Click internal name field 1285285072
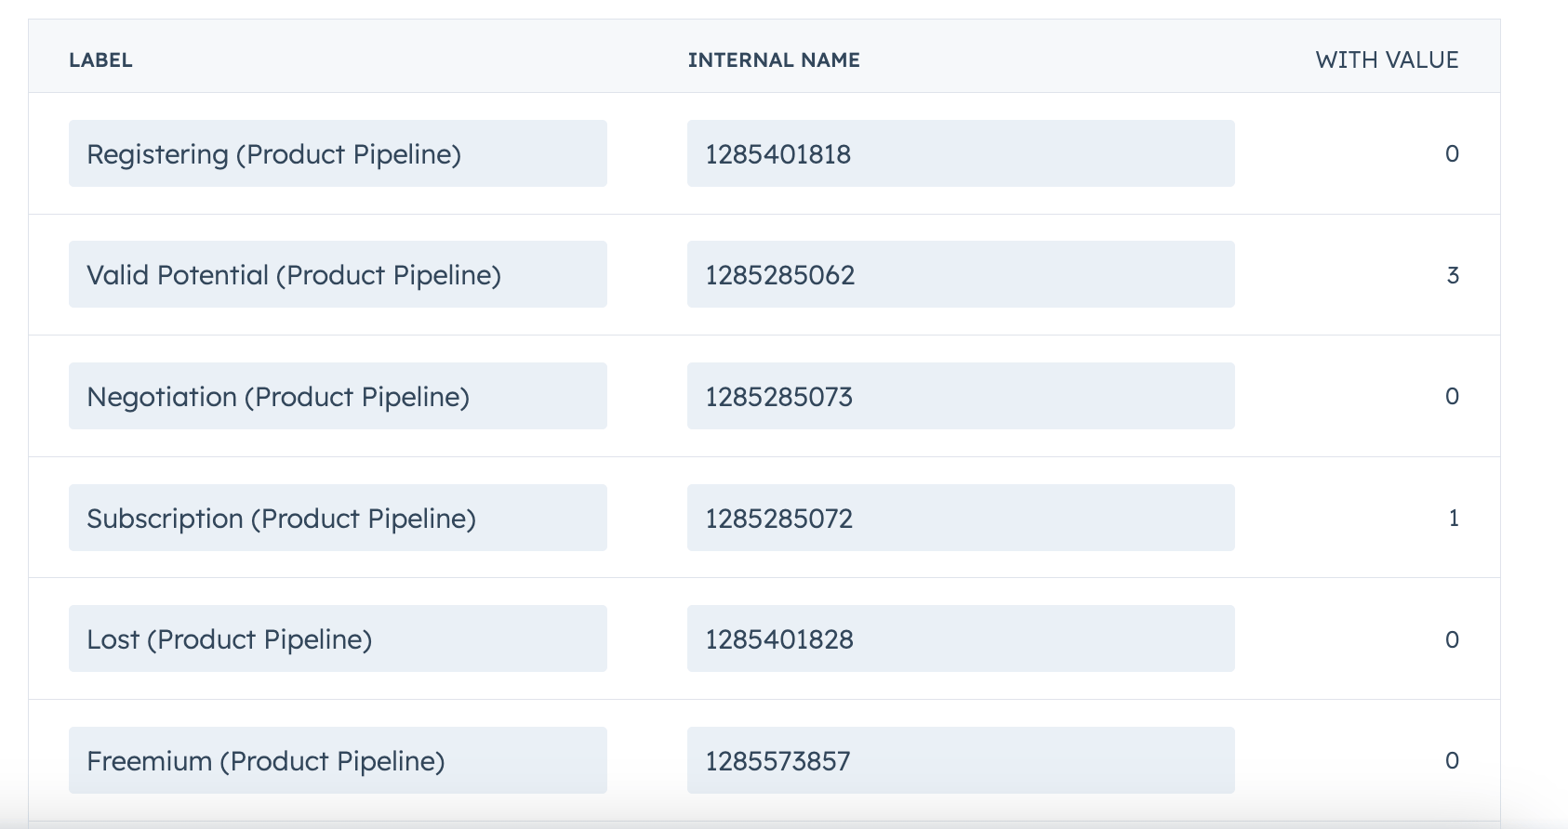 pyautogui.click(x=960, y=518)
